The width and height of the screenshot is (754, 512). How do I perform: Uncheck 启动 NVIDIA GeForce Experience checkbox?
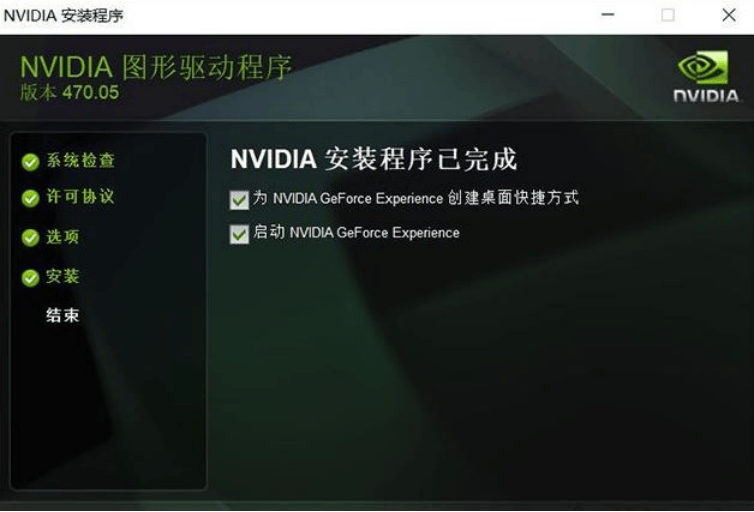coord(239,234)
